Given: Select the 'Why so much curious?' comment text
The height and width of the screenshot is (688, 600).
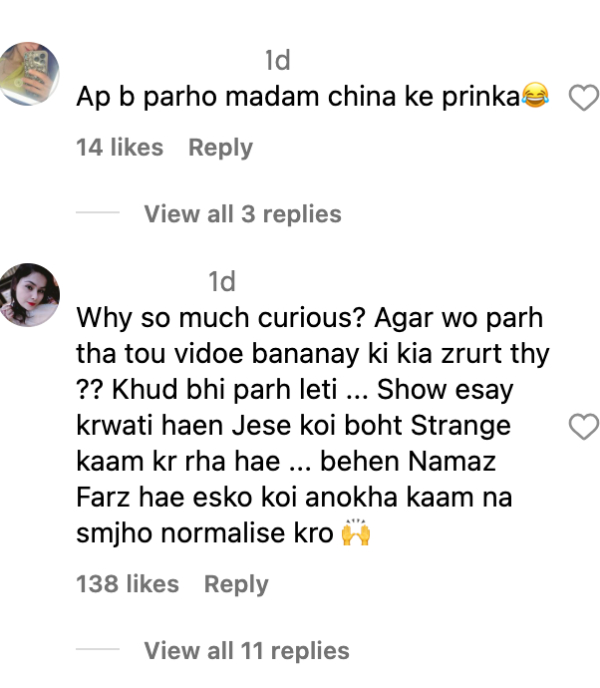Looking at the screenshot, I should pos(313,426).
